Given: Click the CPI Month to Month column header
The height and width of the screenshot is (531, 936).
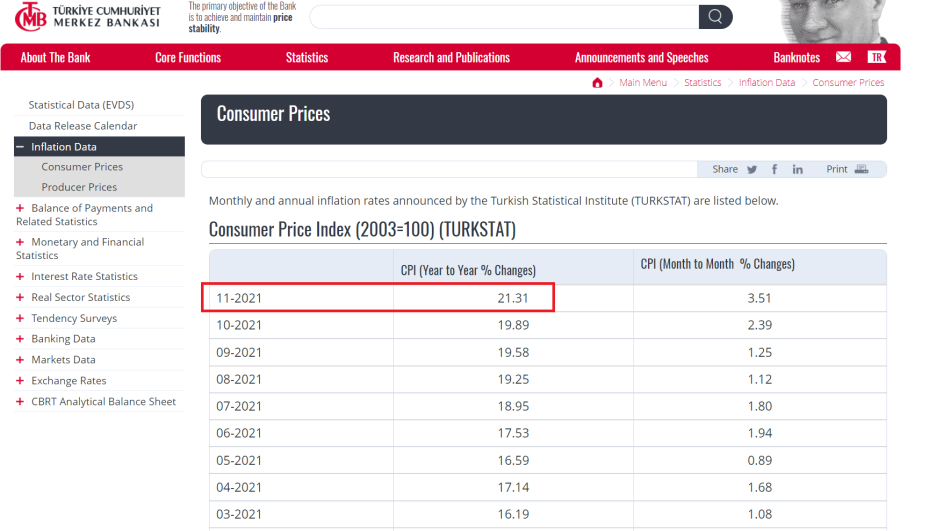Looking at the screenshot, I should pos(718,264).
